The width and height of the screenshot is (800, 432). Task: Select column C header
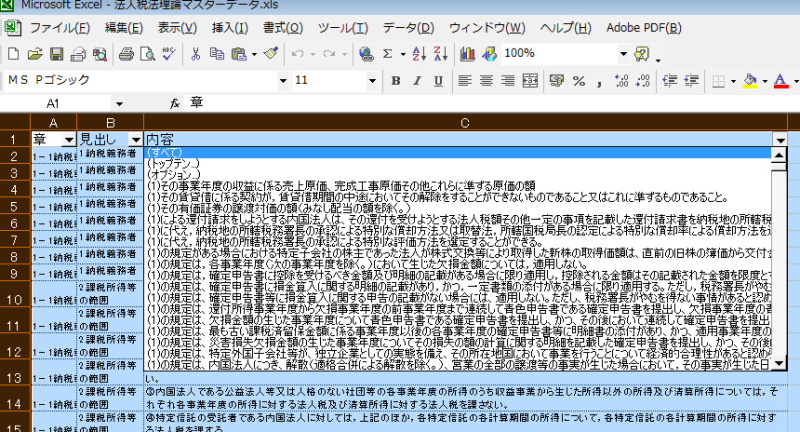coord(465,123)
